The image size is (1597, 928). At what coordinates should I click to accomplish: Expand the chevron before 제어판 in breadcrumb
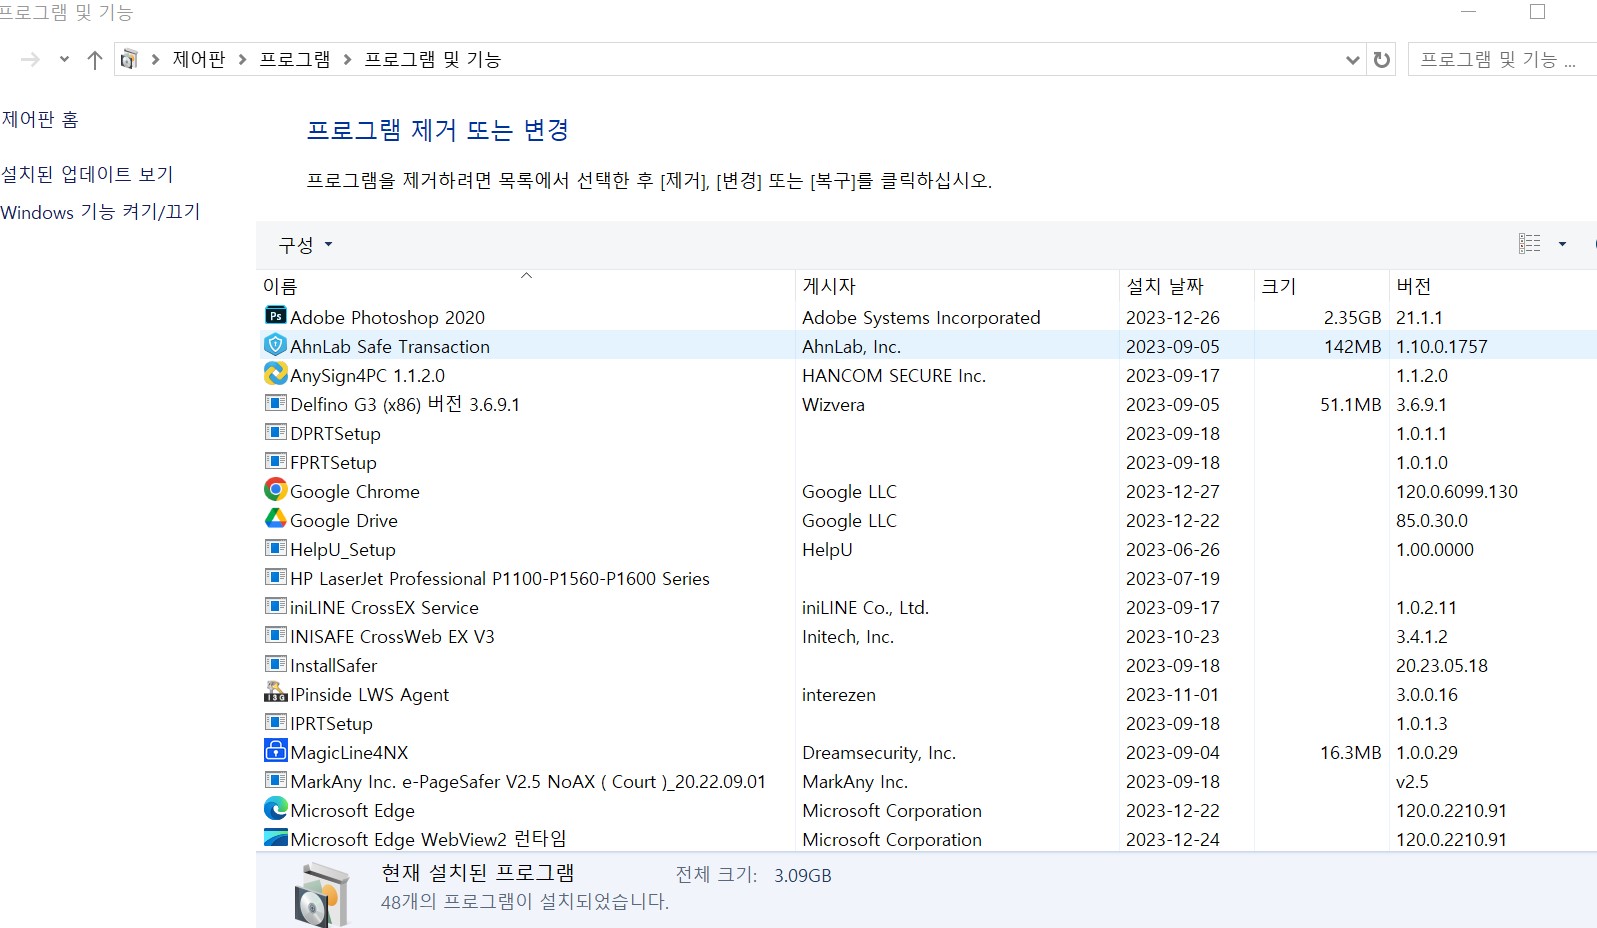pos(155,60)
